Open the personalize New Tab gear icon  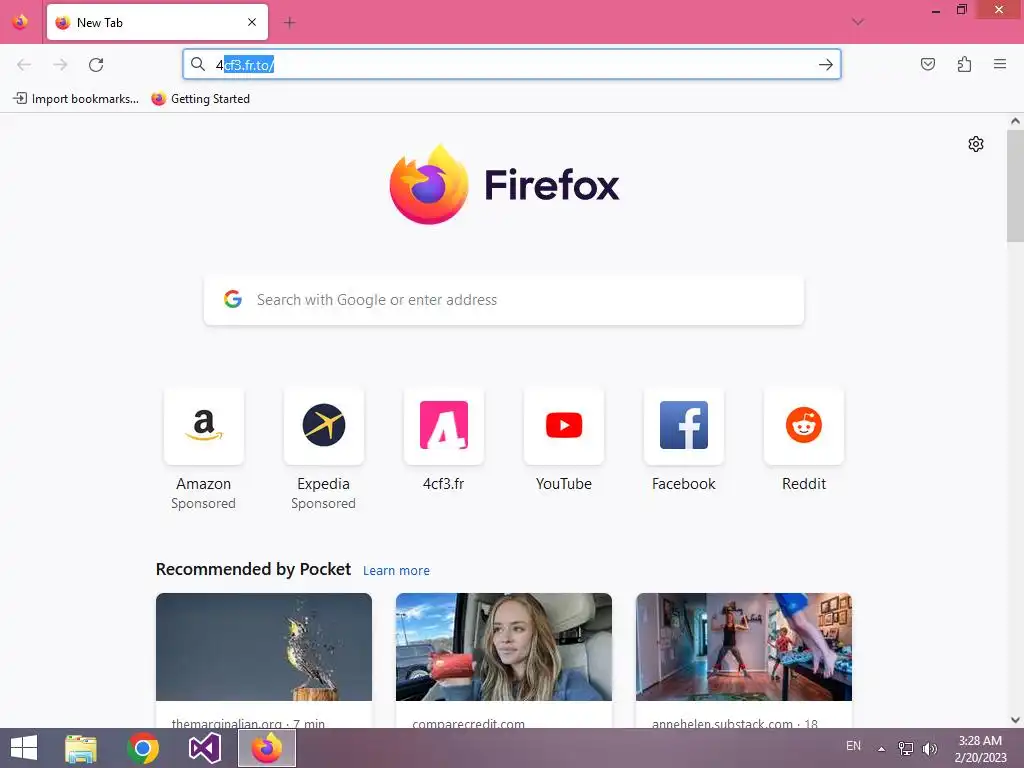pyautogui.click(x=976, y=144)
